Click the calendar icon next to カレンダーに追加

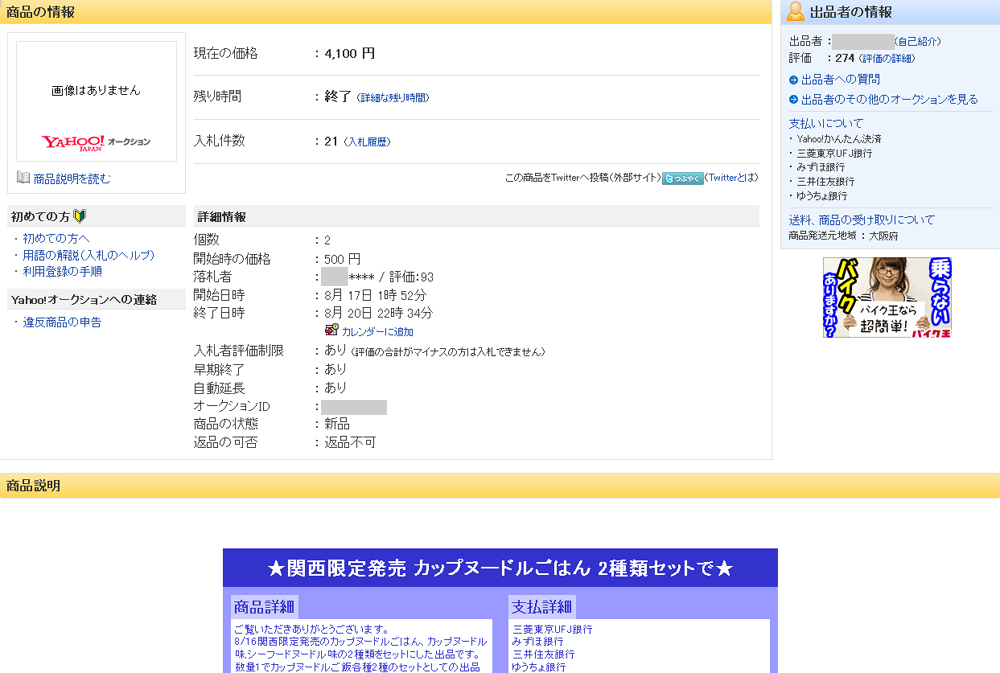click(331, 330)
